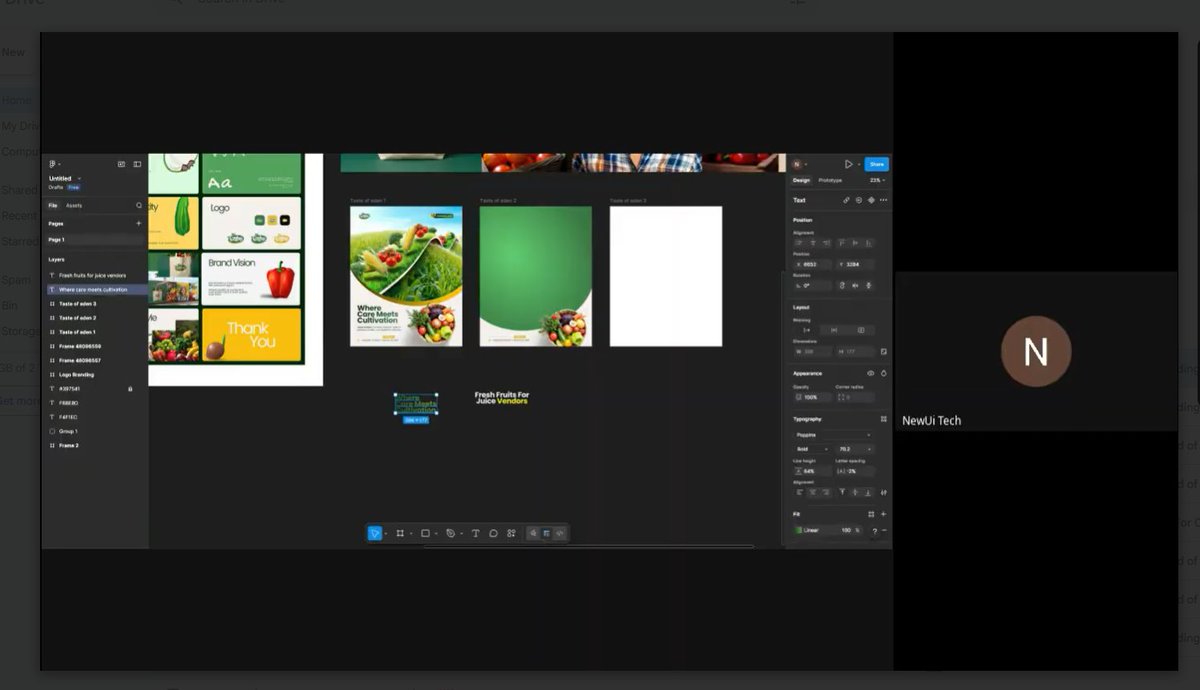The image size is (1200, 690).
Task: Switch to Draw mode toggle
Action: 533,533
